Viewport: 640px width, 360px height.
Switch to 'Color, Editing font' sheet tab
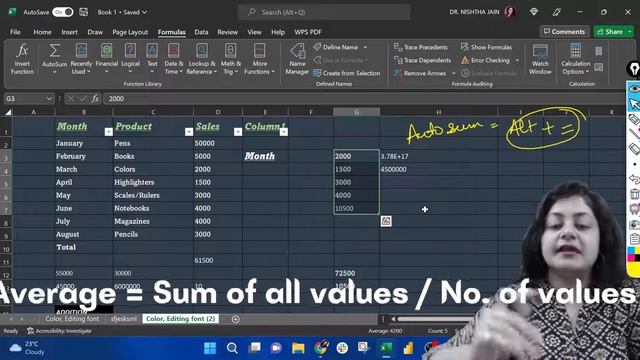point(72,319)
